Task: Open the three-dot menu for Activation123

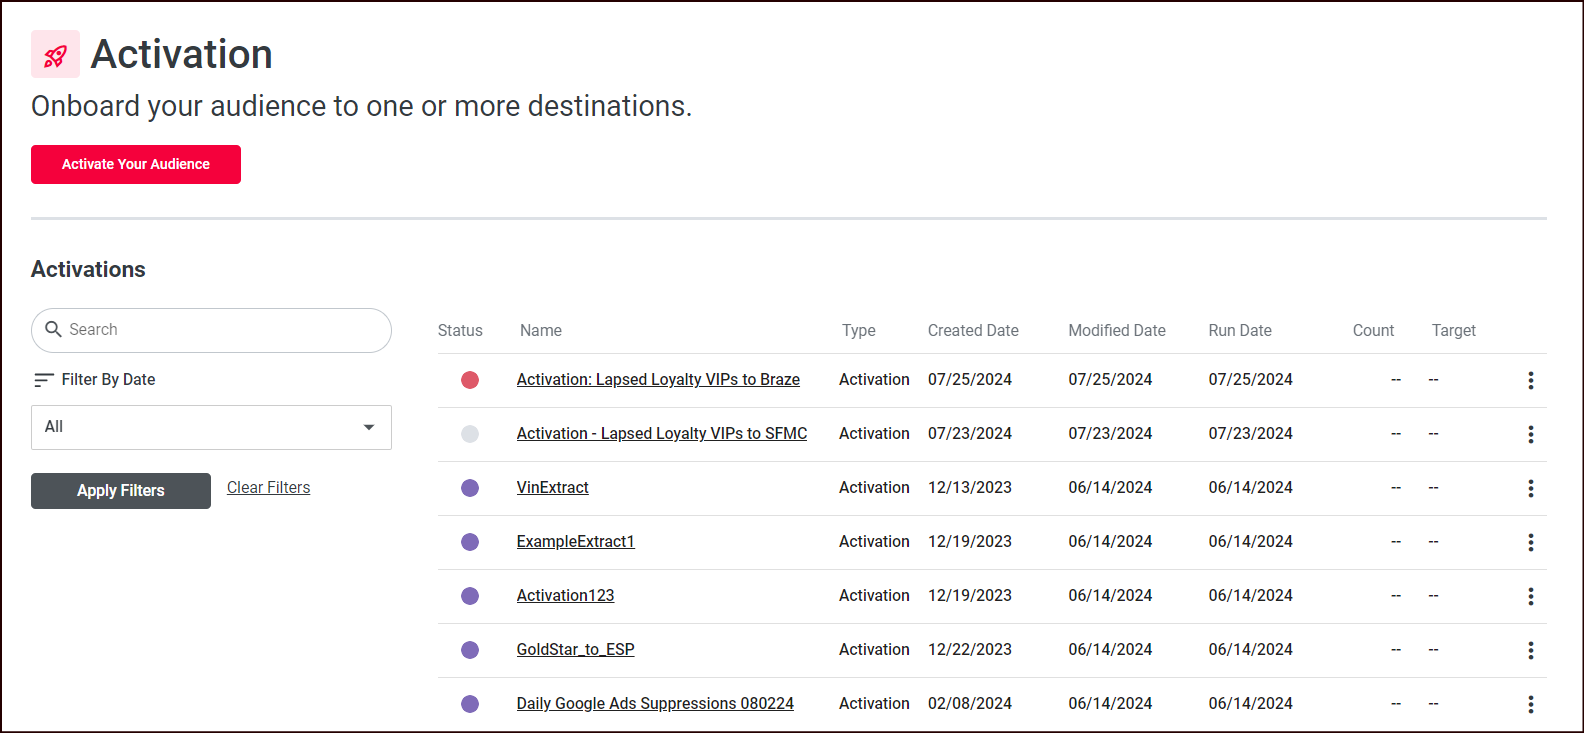Action: coord(1530,596)
